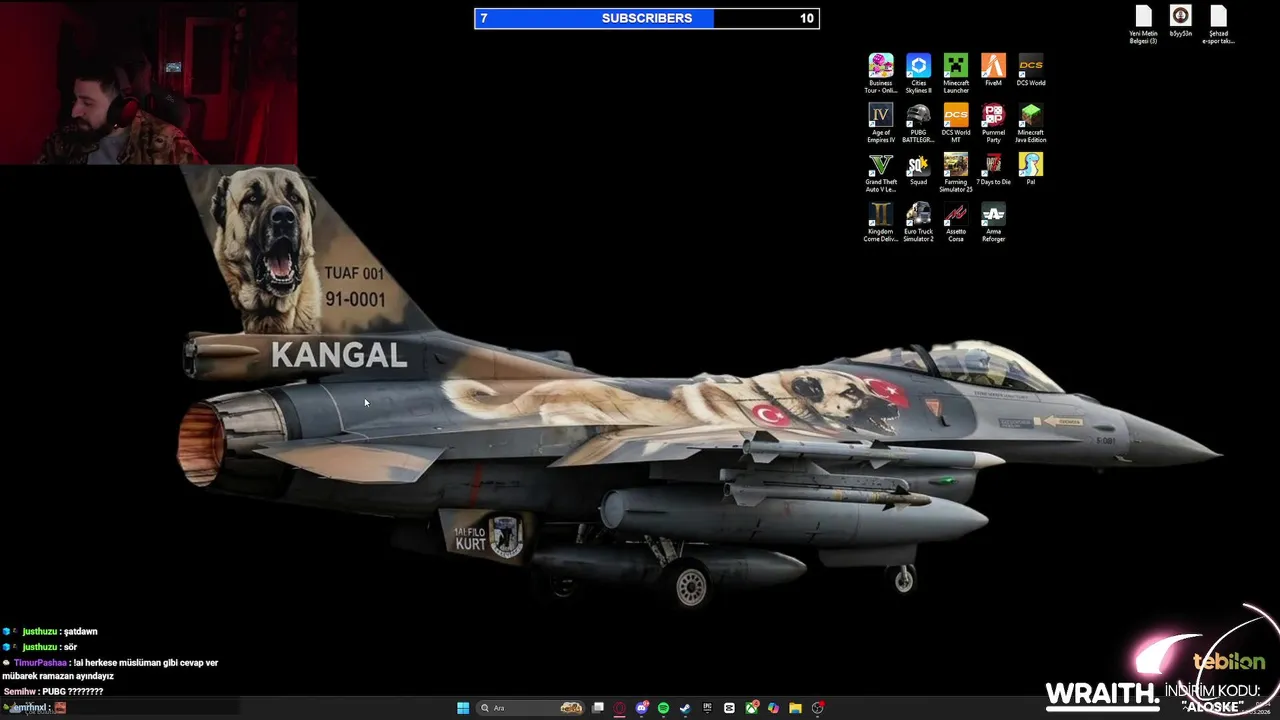Select the Squad game shortcut
The width and height of the screenshot is (1280, 720).
(918, 169)
